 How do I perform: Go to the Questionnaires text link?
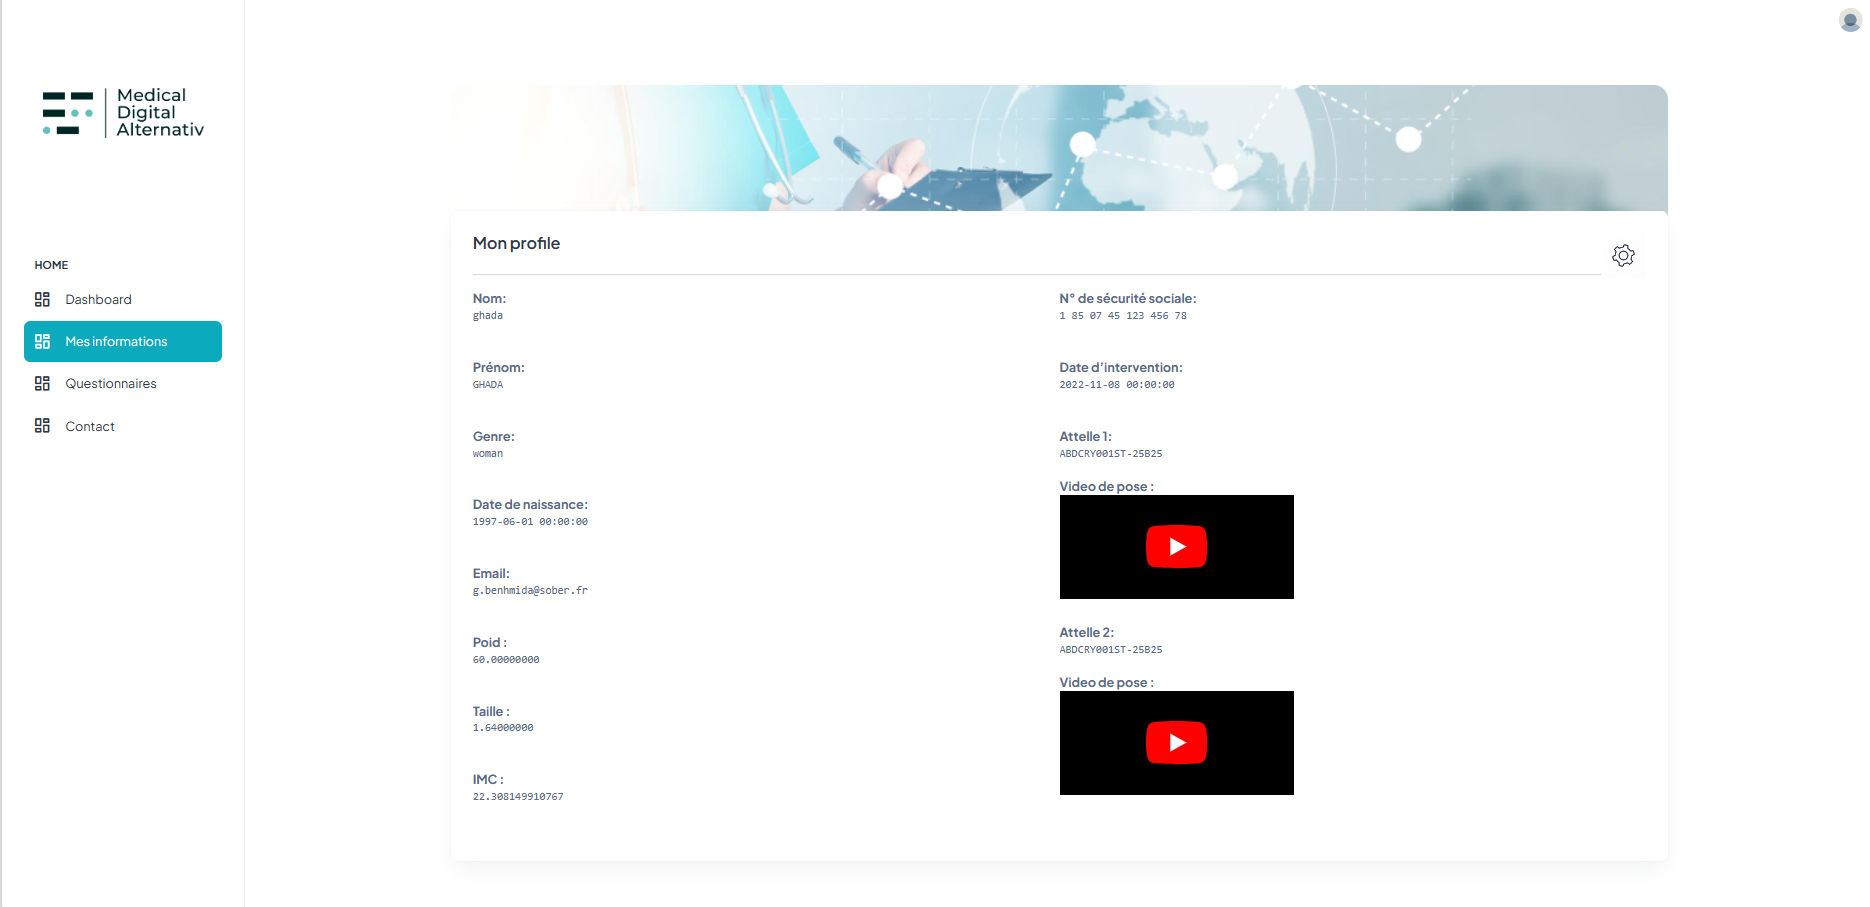click(111, 384)
